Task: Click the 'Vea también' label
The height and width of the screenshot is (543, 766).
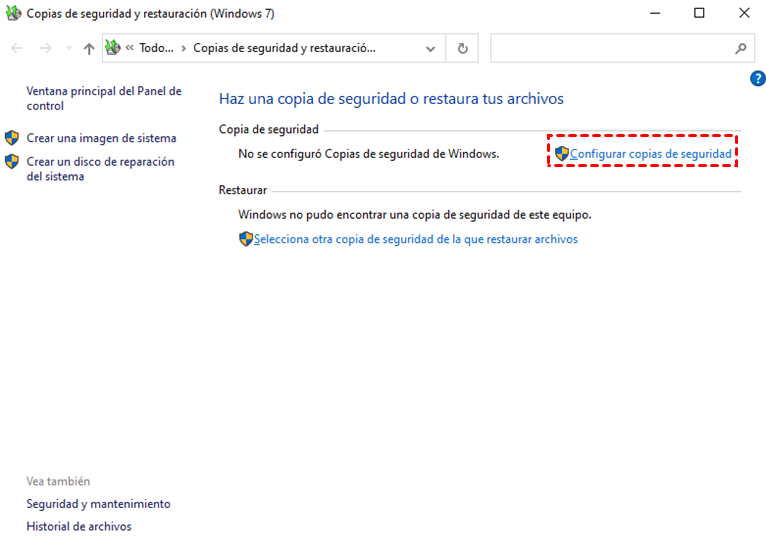Action: click(58, 481)
